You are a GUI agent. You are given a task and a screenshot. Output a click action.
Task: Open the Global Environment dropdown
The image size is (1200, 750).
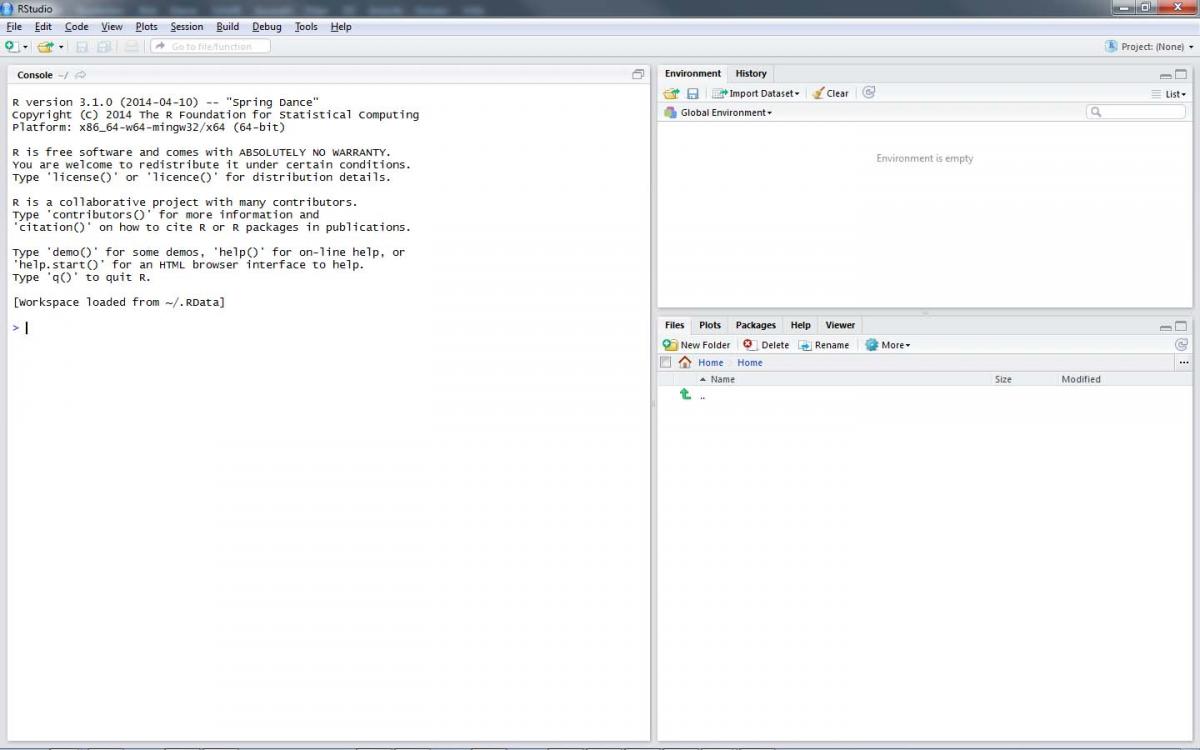click(718, 113)
